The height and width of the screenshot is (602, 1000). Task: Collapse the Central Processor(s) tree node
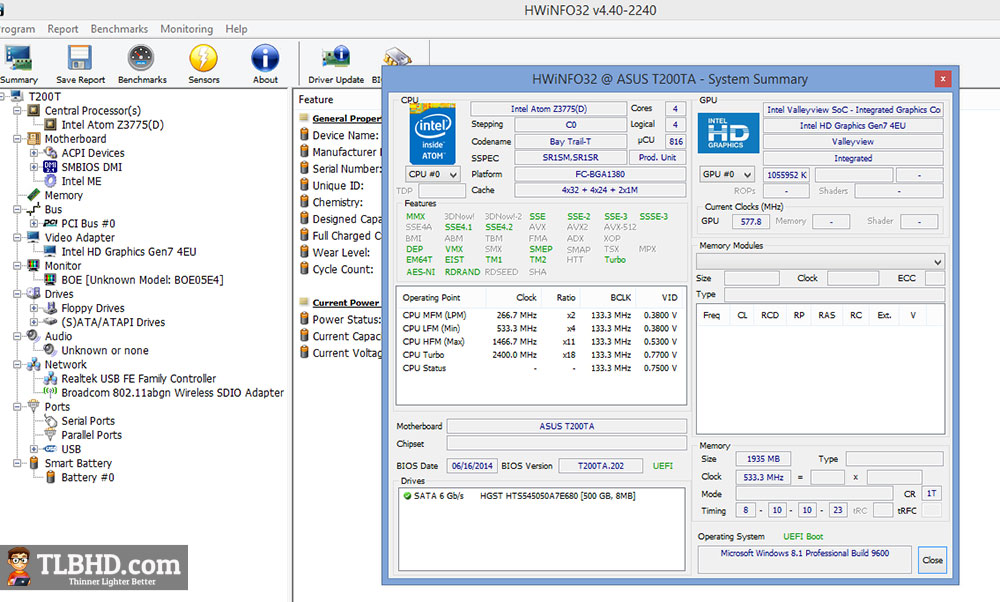click(x=17, y=110)
